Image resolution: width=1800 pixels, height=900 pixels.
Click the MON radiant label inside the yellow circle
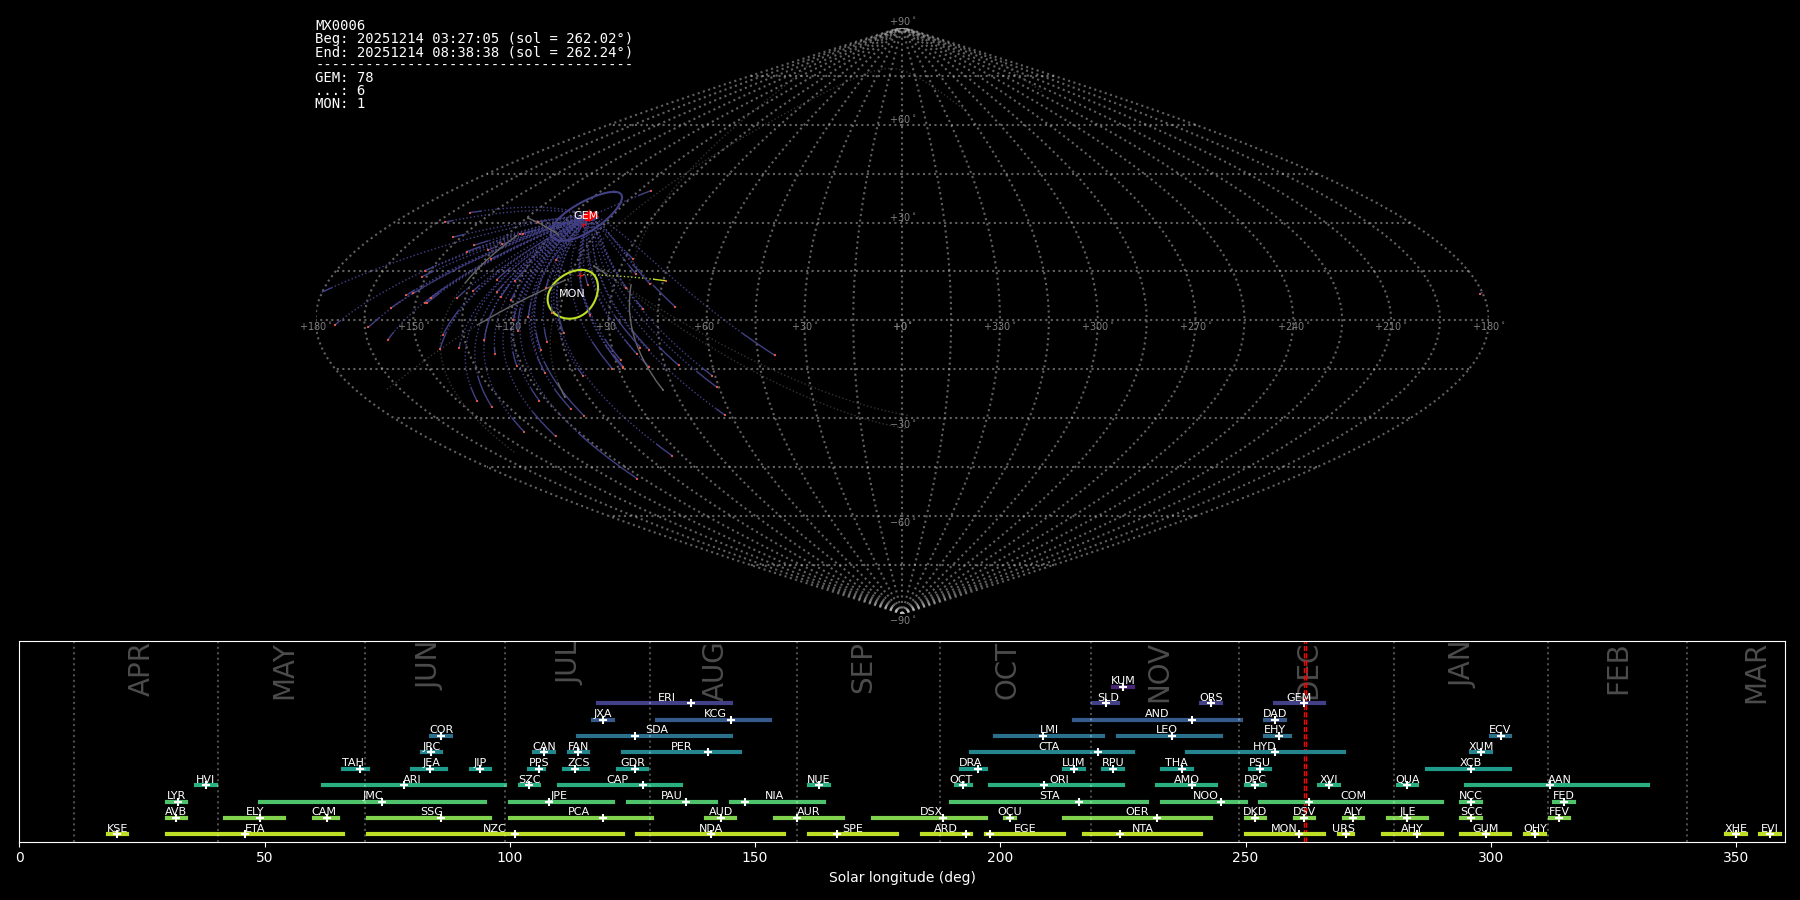[x=572, y=294]
